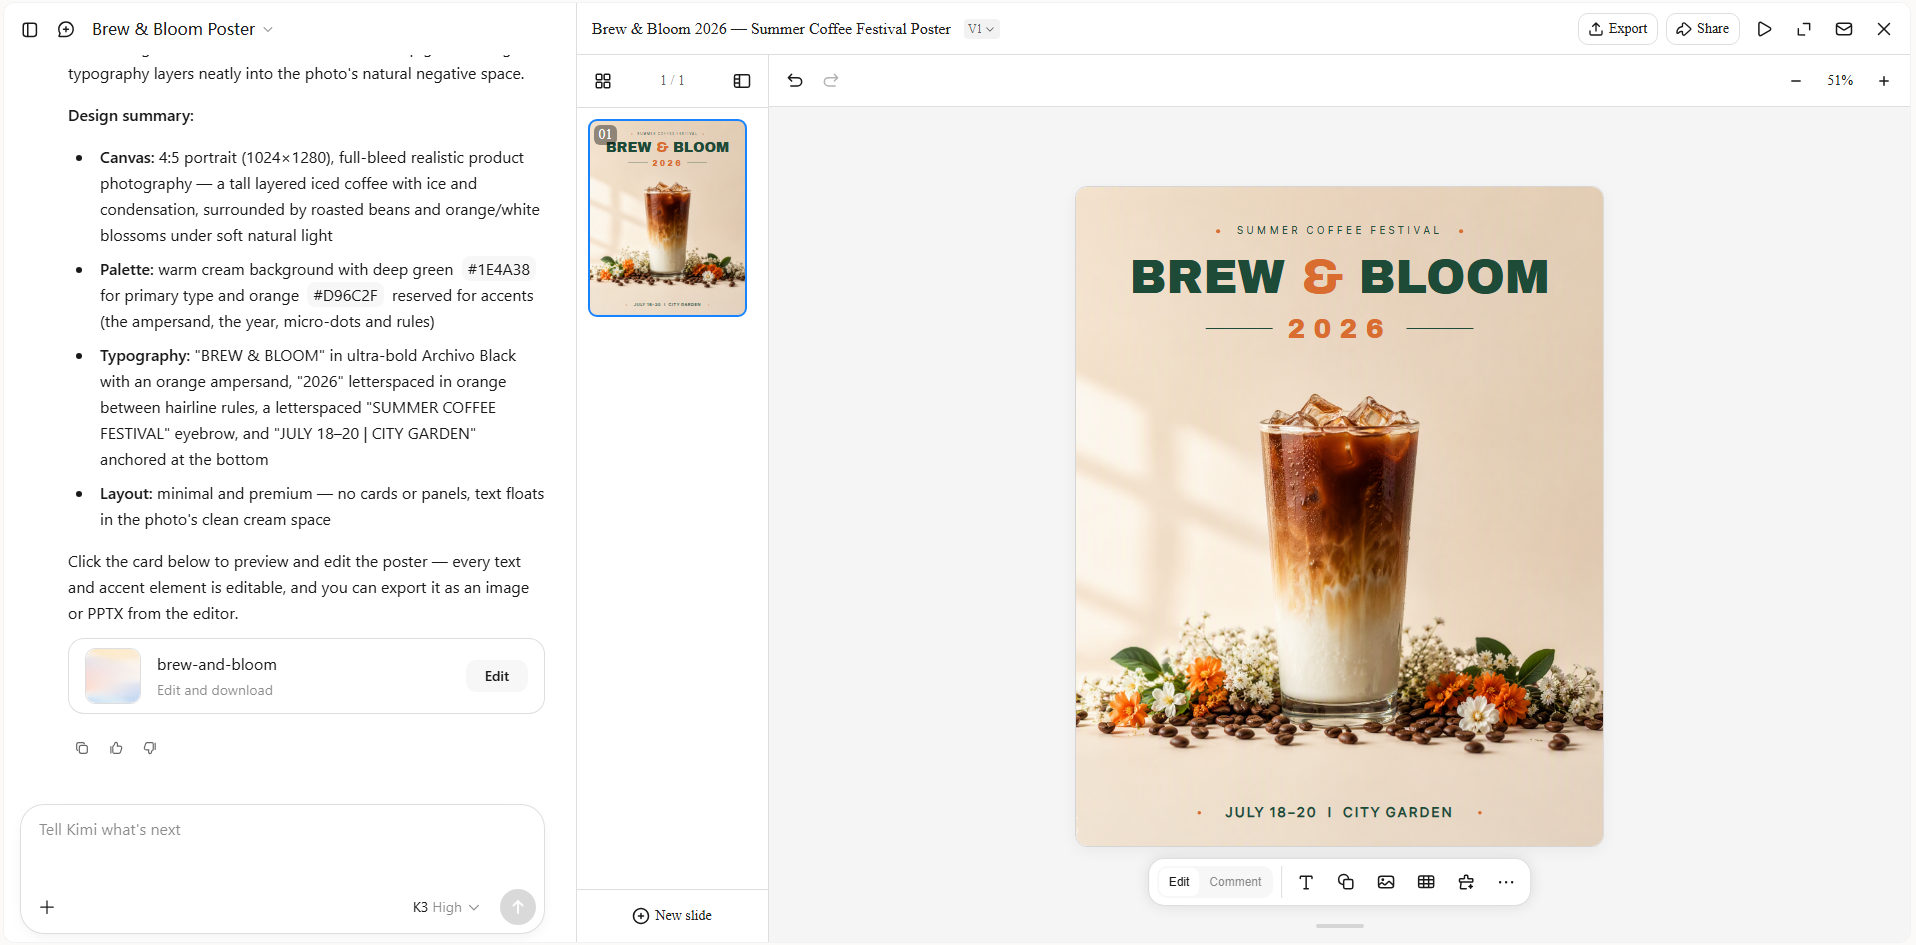Toggle the left sidebar panel icon

[x=30, y=30]
